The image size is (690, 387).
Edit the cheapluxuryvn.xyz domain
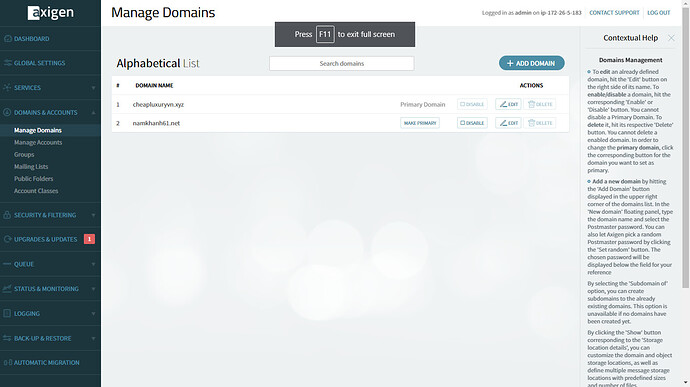[x=508, y=104]
